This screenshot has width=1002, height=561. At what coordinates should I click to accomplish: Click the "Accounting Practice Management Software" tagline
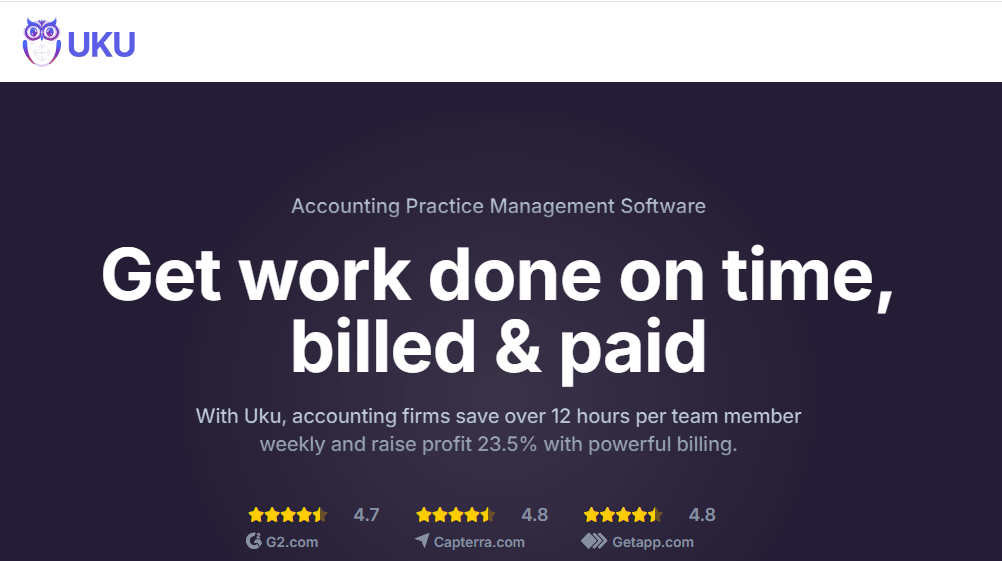[x=498, y=206]
